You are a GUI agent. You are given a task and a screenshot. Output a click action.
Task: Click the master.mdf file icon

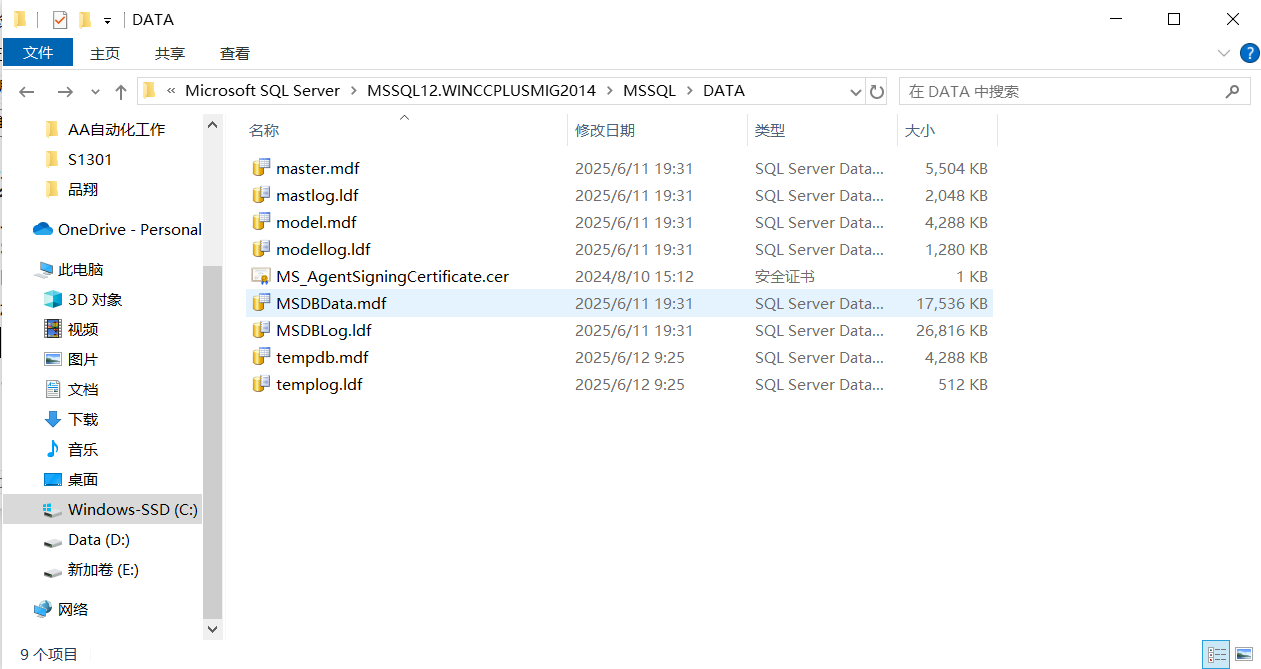point(261,168)
